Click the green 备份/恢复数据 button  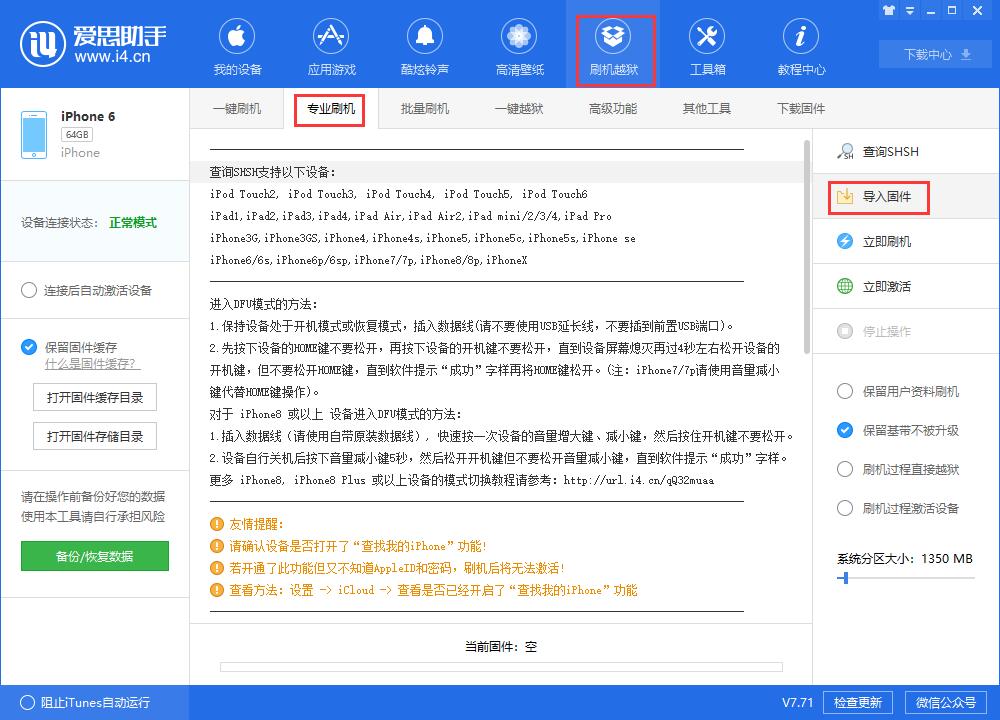(x=94, y=556)
